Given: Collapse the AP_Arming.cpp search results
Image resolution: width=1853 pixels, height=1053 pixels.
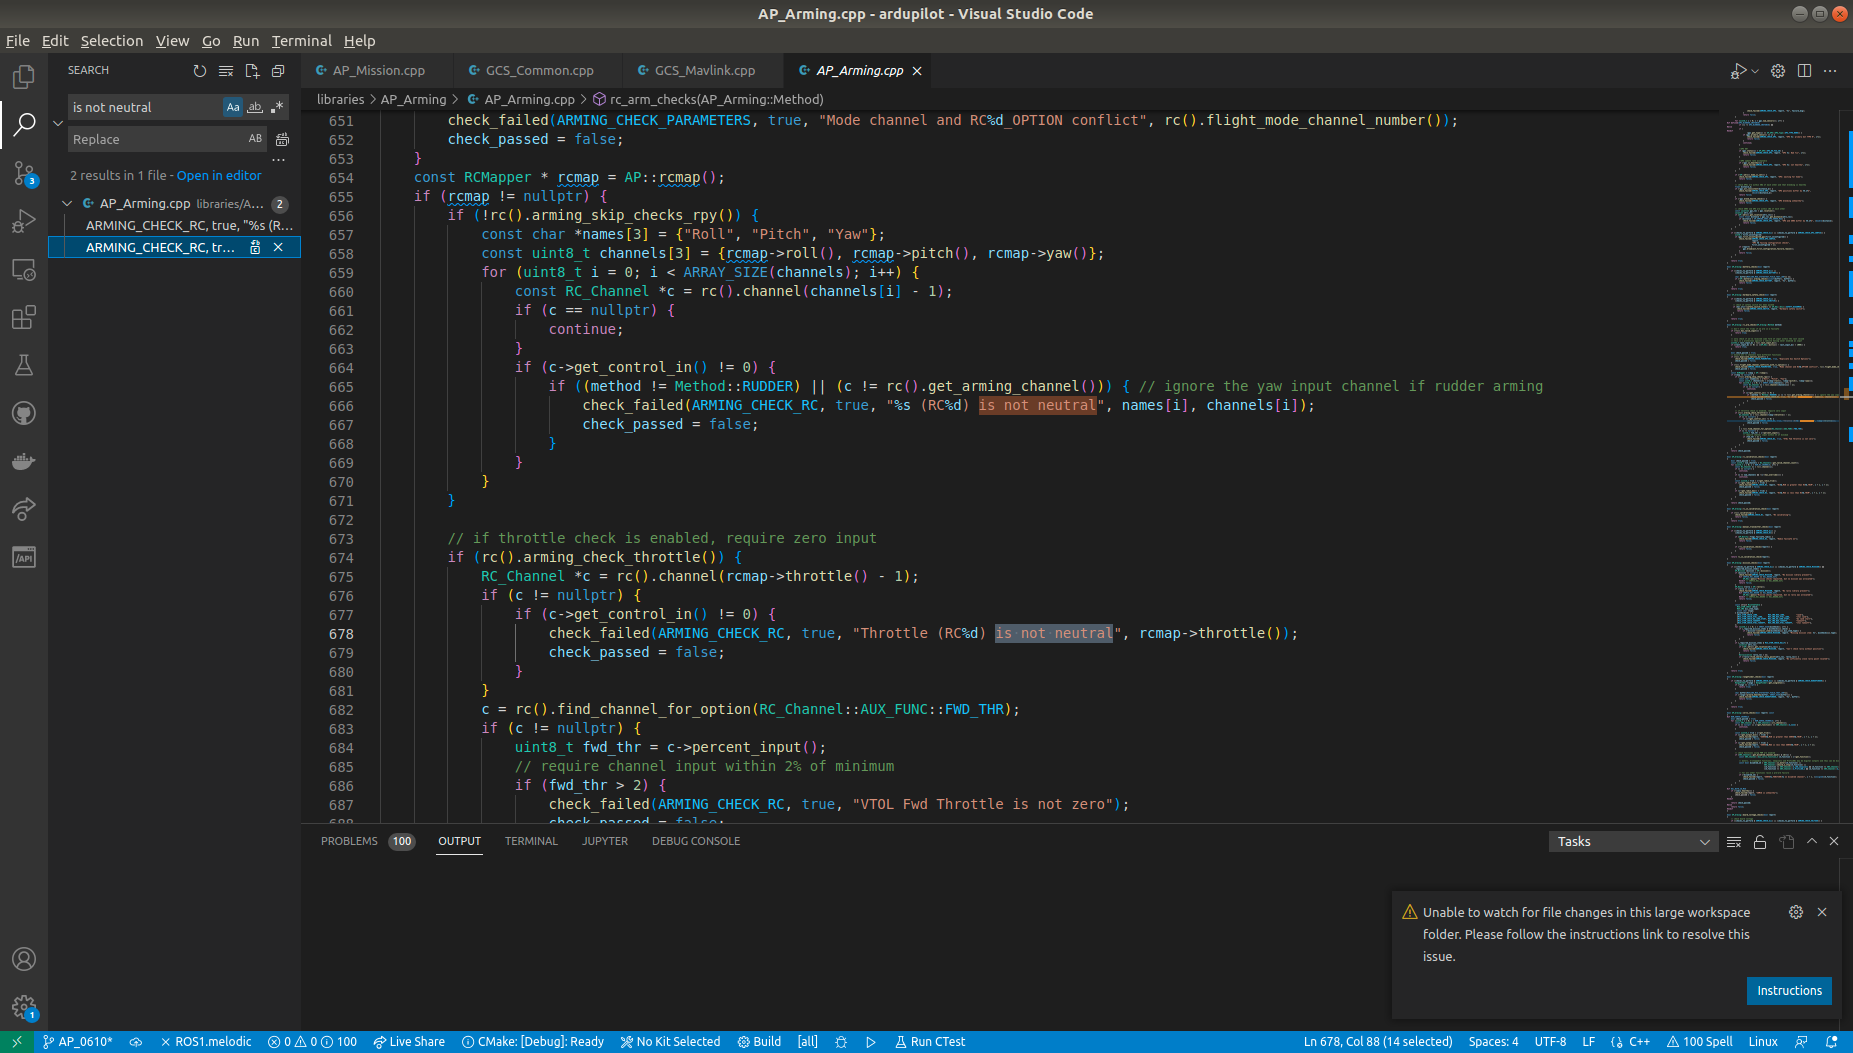Looking at the screenshot, I should point(67,203).
